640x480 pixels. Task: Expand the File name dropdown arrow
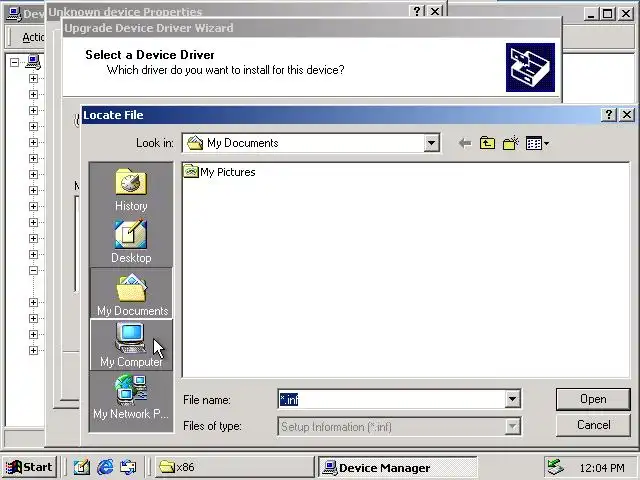[x=512, y=399]
